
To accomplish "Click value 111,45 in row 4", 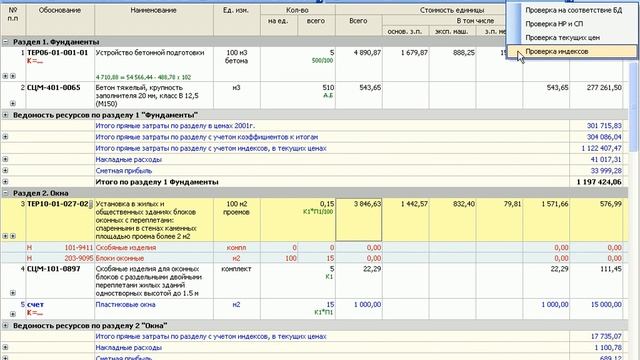I will tap(610, 269).
